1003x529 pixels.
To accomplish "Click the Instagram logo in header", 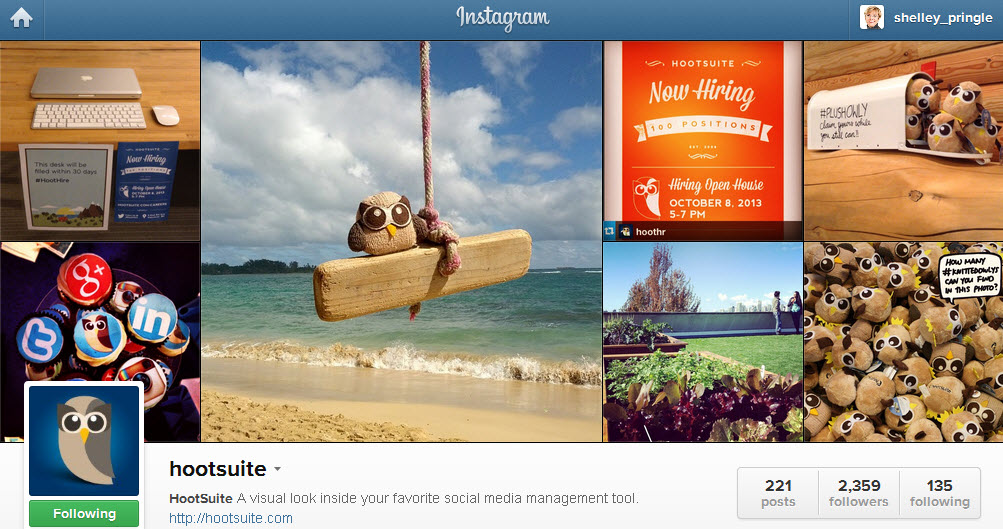I will coord(502,18).
